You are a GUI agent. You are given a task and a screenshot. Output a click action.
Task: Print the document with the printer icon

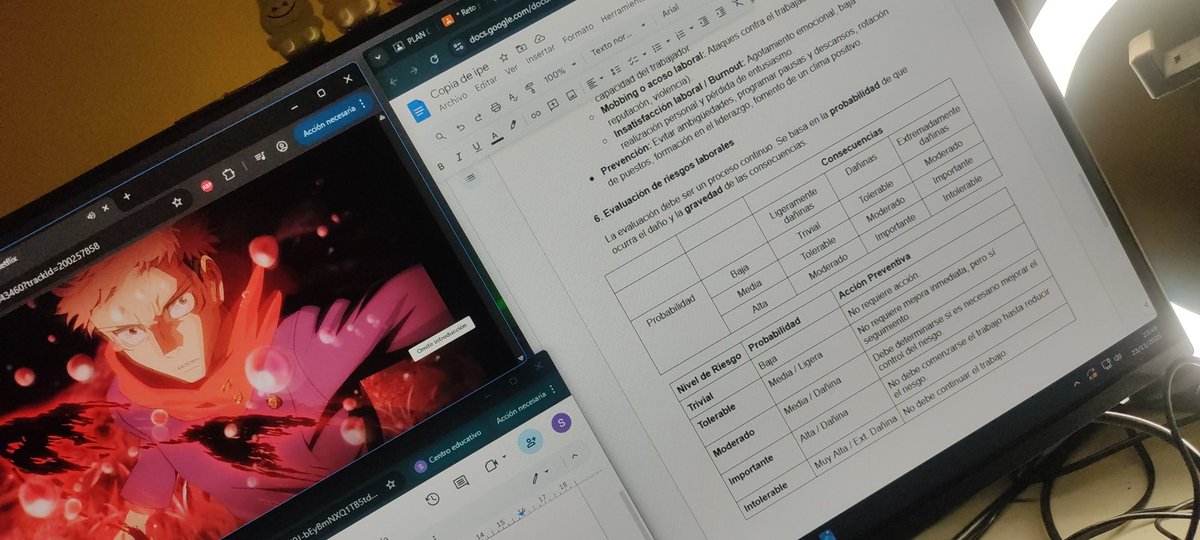coord(496,107)
